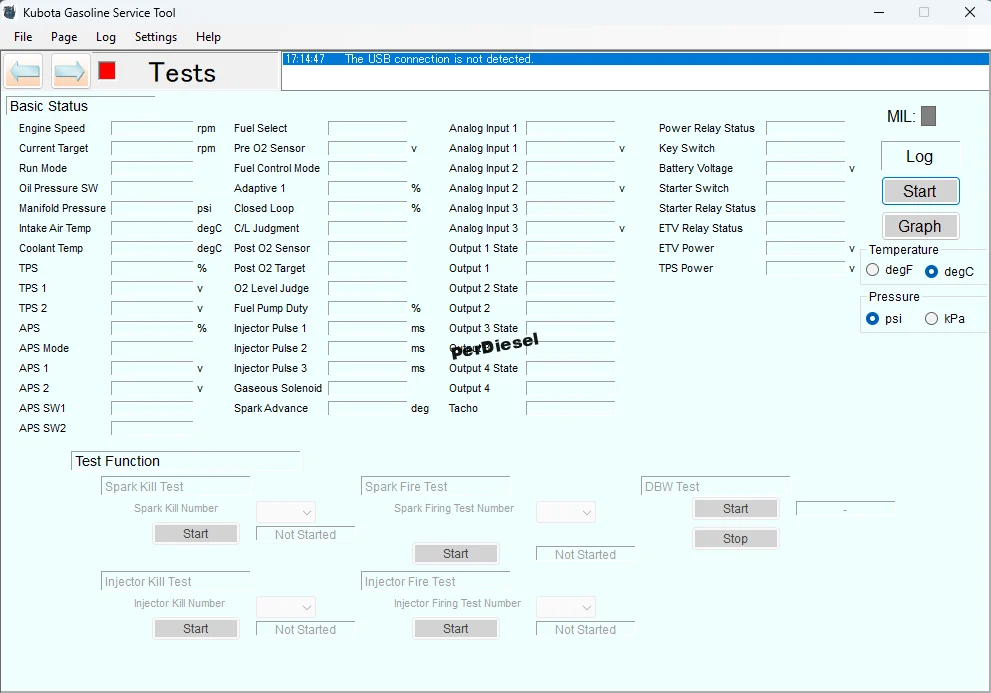Click the 'Output 1 State' label

[x=483, y=248]
